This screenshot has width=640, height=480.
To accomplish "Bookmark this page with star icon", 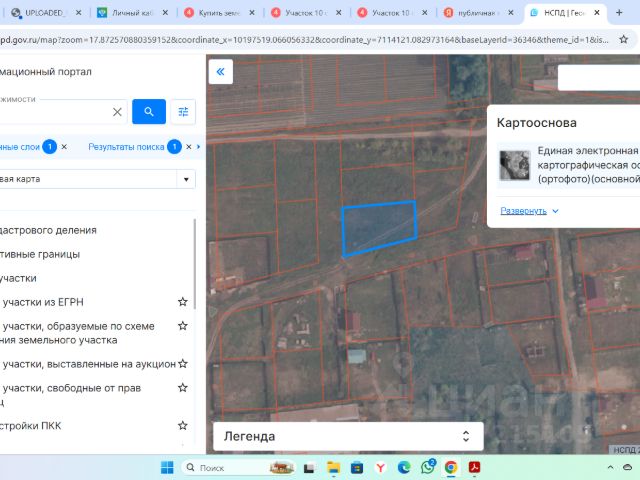I will point(623,40).
